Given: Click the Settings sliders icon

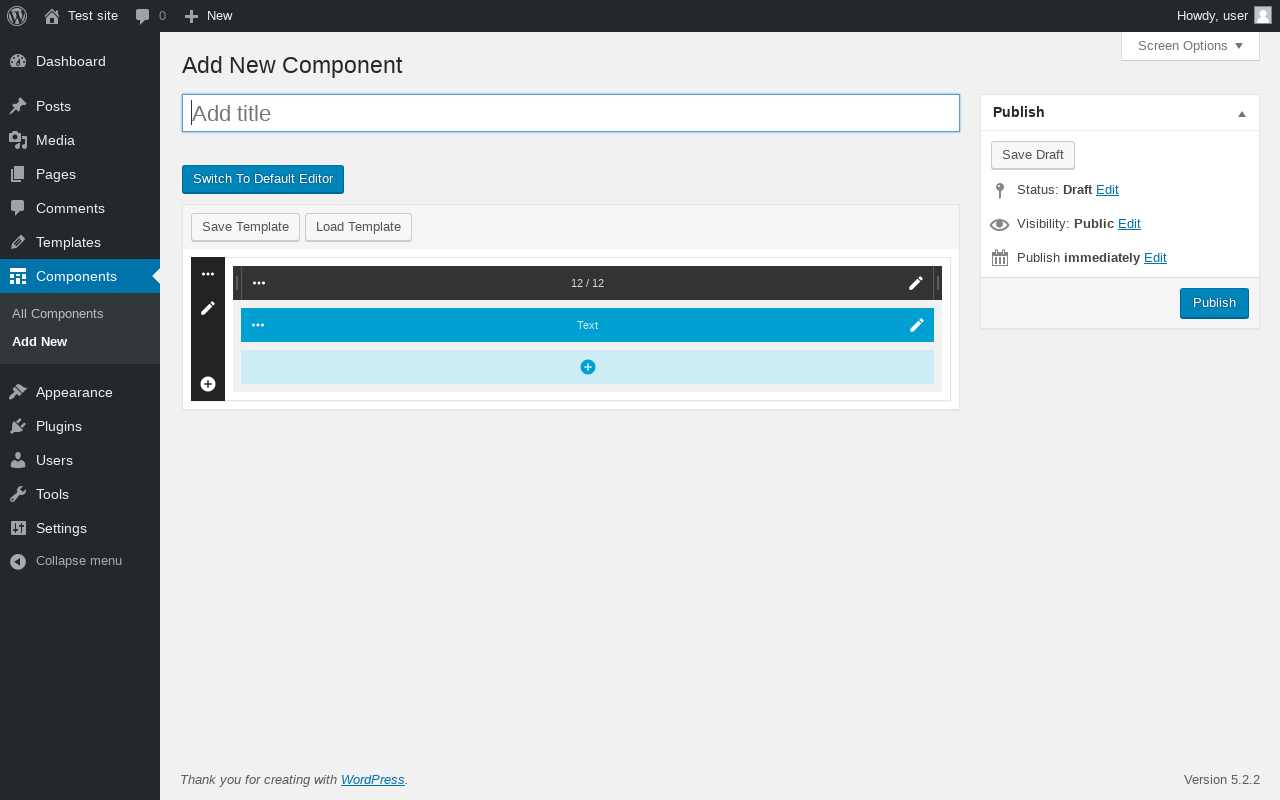Looking at the screenshot, I should (x=18, y=528).
